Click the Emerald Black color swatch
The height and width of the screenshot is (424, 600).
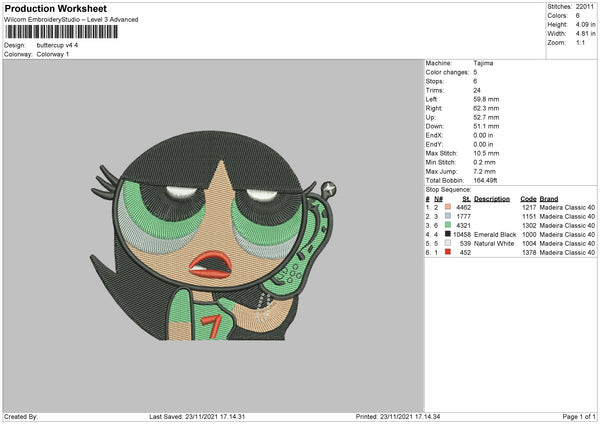(446, 234)
